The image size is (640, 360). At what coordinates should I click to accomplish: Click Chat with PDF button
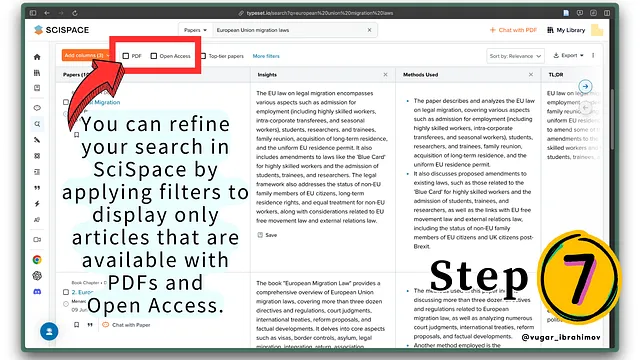(513, 30)
